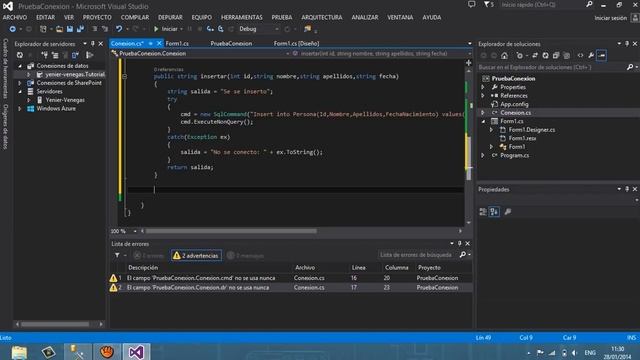Click Connect to Database icon in Server Explorer

[44, 55]
